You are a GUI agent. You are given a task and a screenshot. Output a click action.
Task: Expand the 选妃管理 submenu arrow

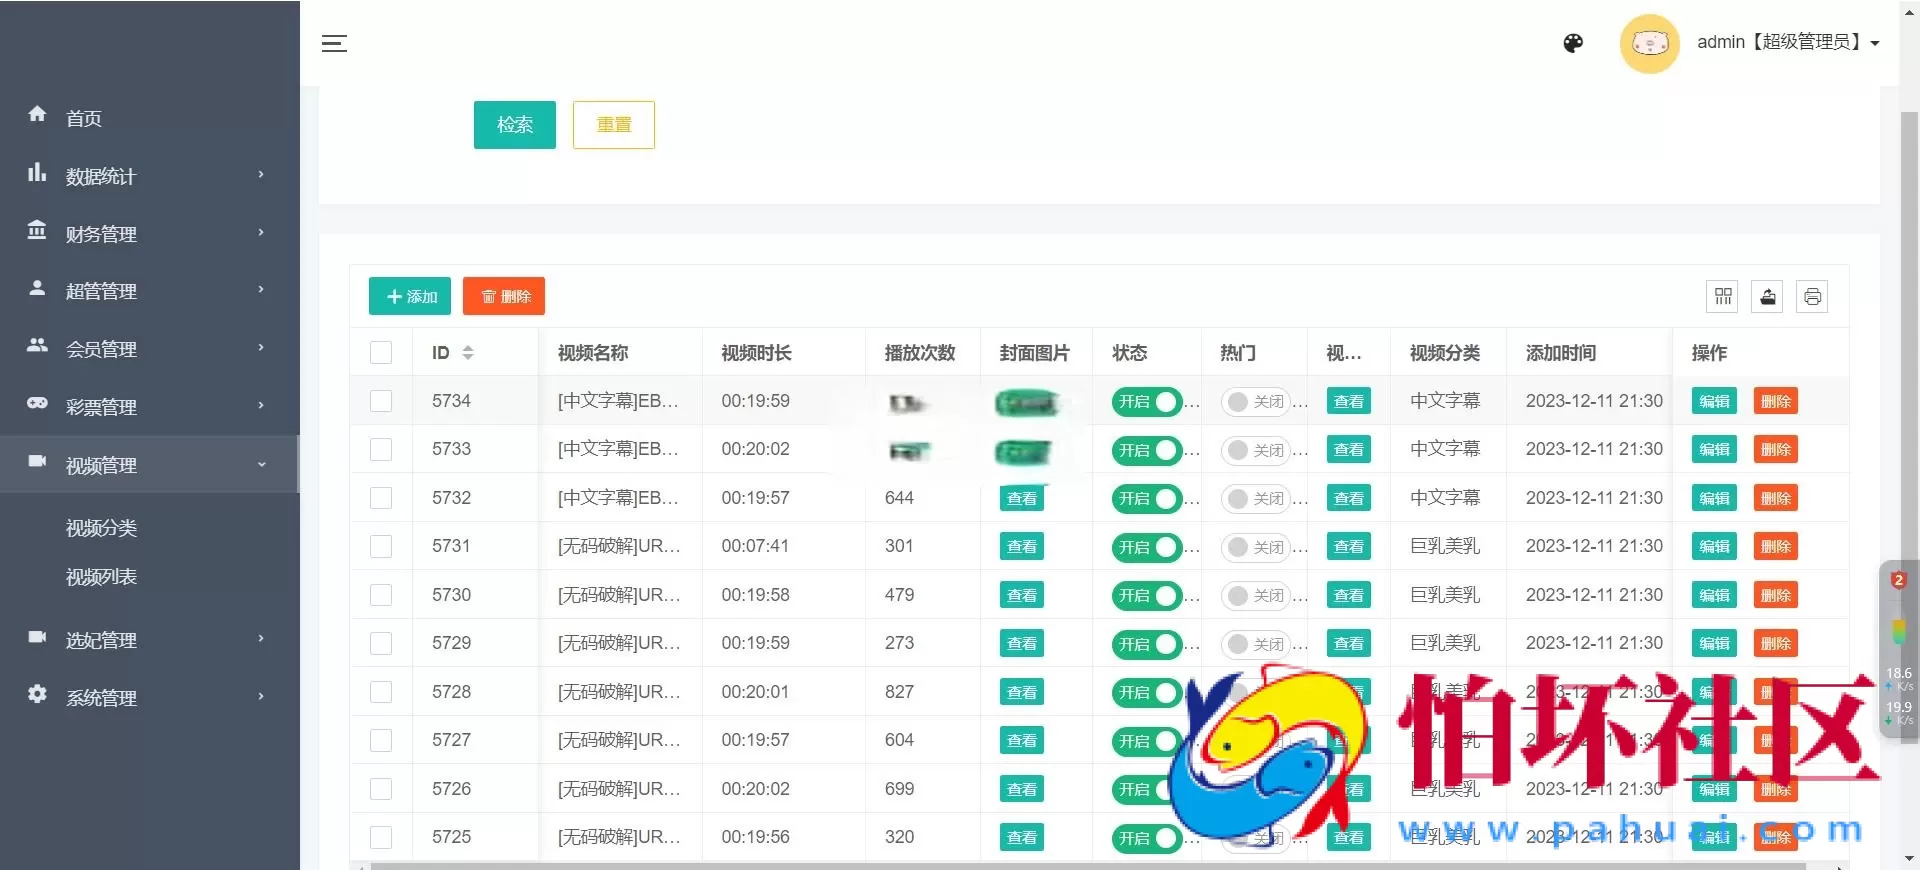click(261, 638)
